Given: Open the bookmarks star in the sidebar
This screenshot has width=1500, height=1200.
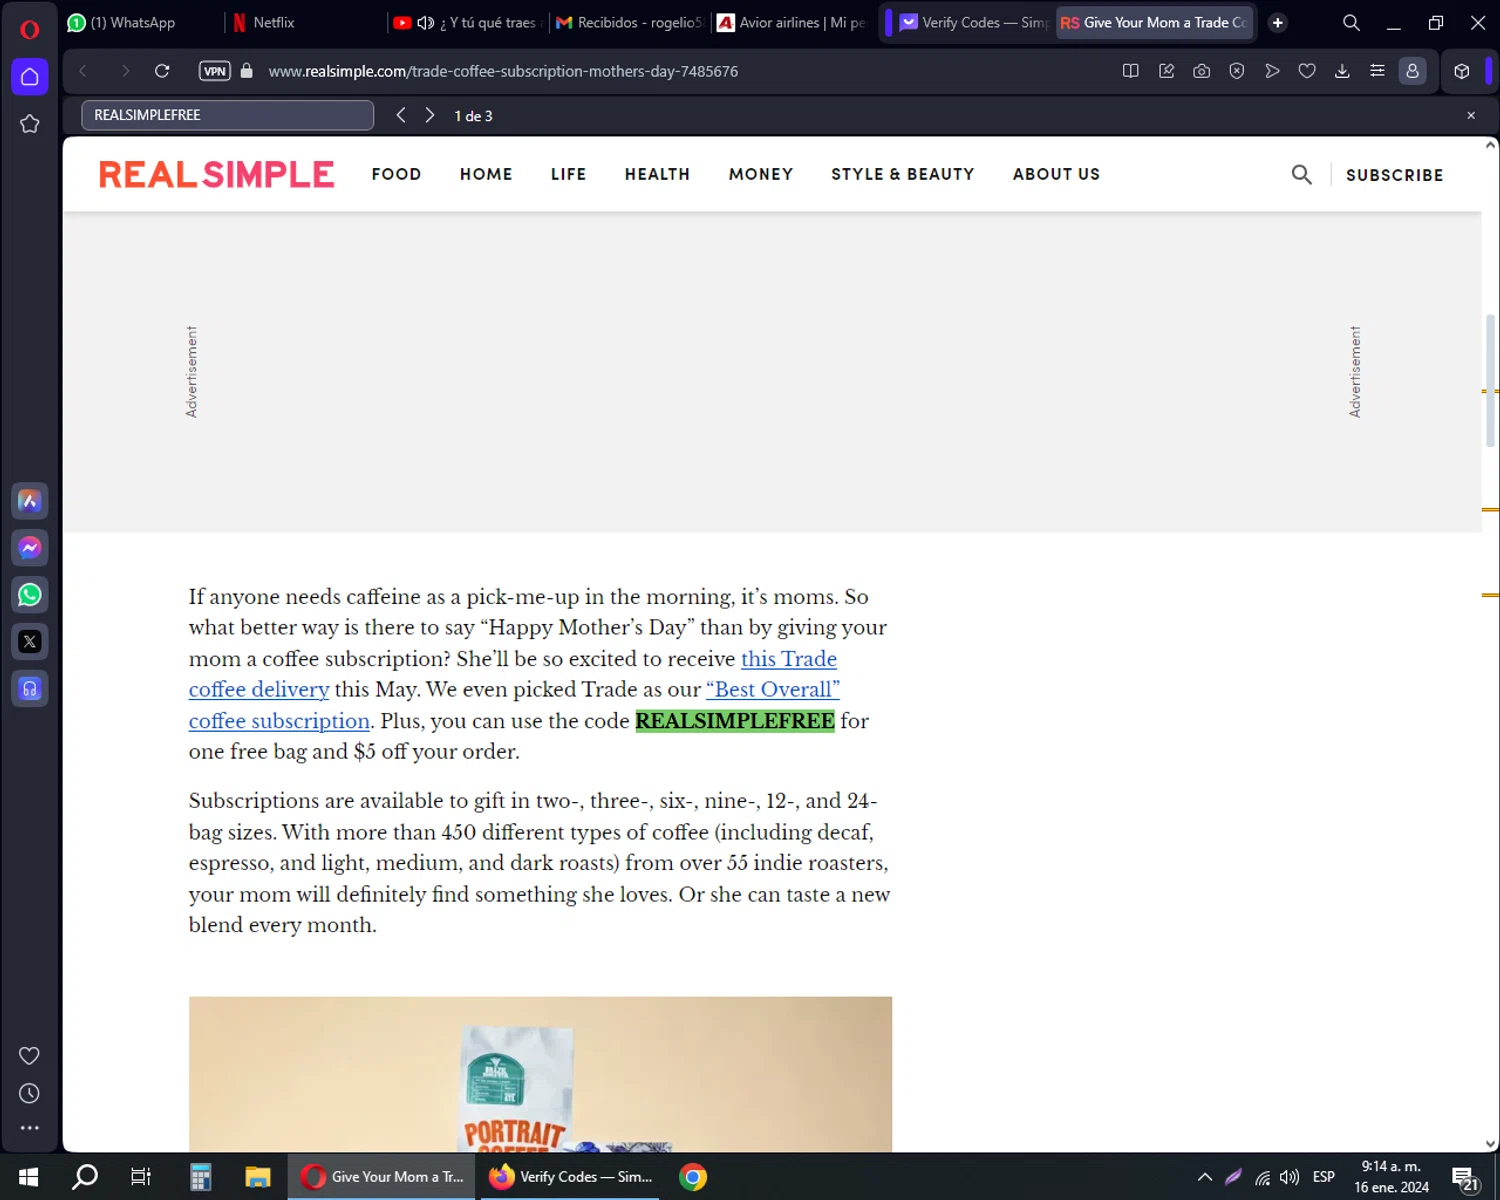Looking at the screenshot, I should tap(29, 124).
